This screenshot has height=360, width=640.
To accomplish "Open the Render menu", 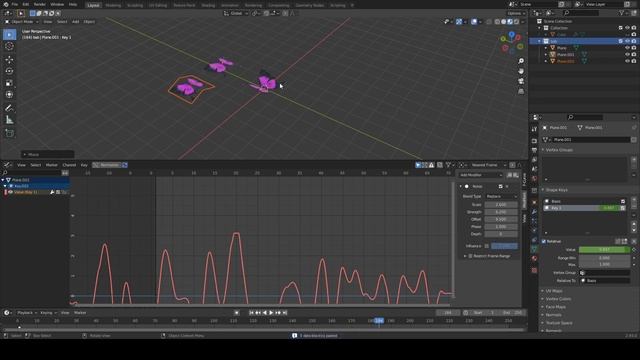I will [40, 4].
